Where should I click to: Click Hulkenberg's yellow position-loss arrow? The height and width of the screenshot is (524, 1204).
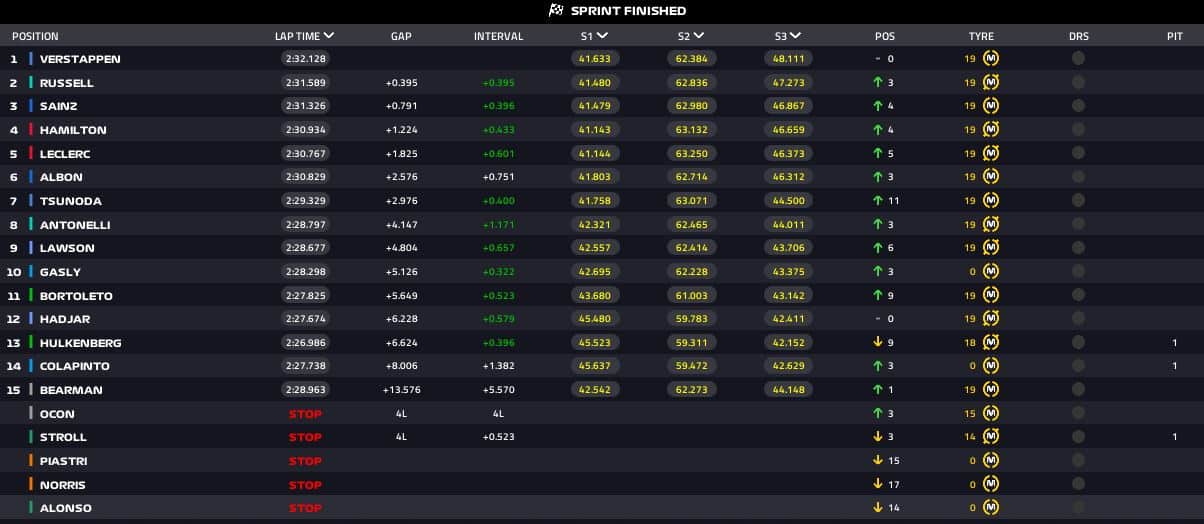pos(877,343)
